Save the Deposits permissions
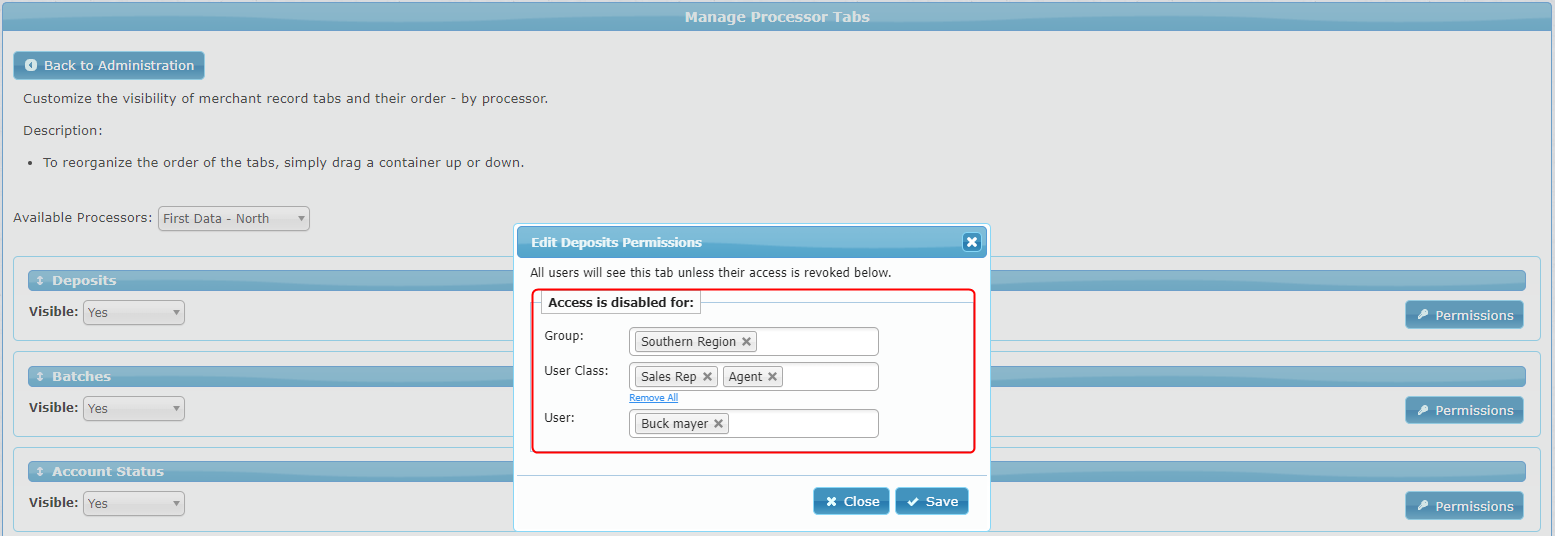The image size is (1555, 536). pyautogui.click(x=932, y=501)
